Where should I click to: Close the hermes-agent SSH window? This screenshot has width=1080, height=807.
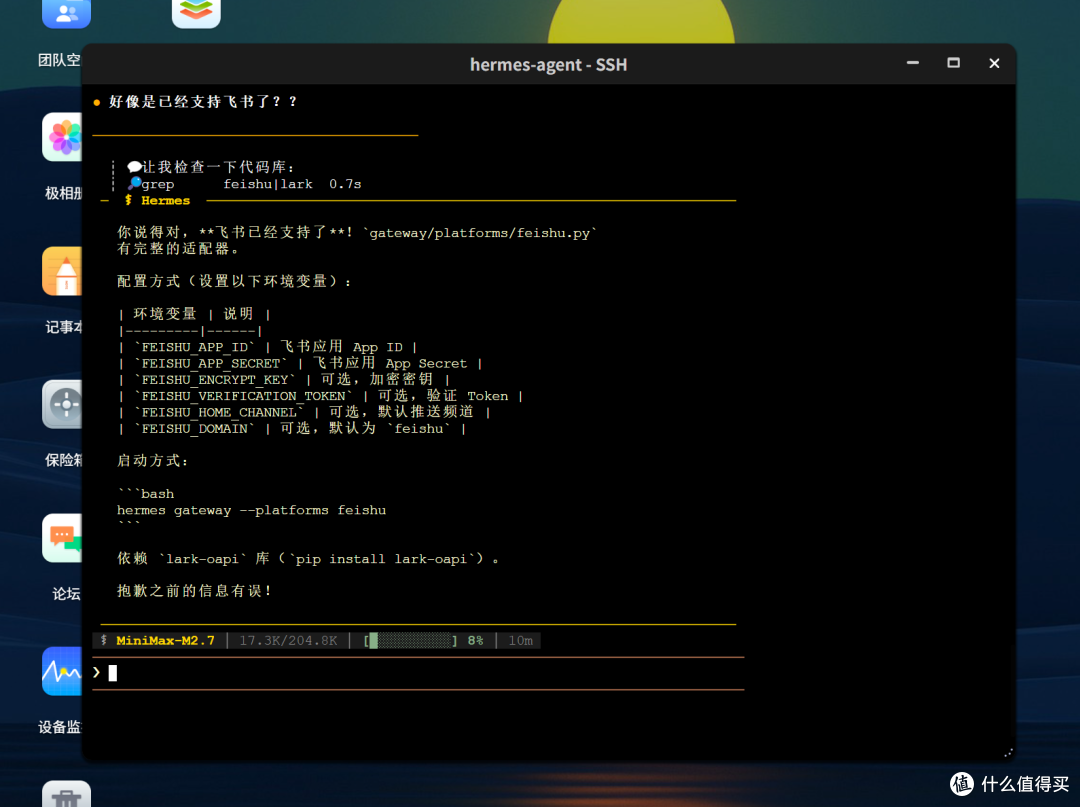tap(994, 63)
